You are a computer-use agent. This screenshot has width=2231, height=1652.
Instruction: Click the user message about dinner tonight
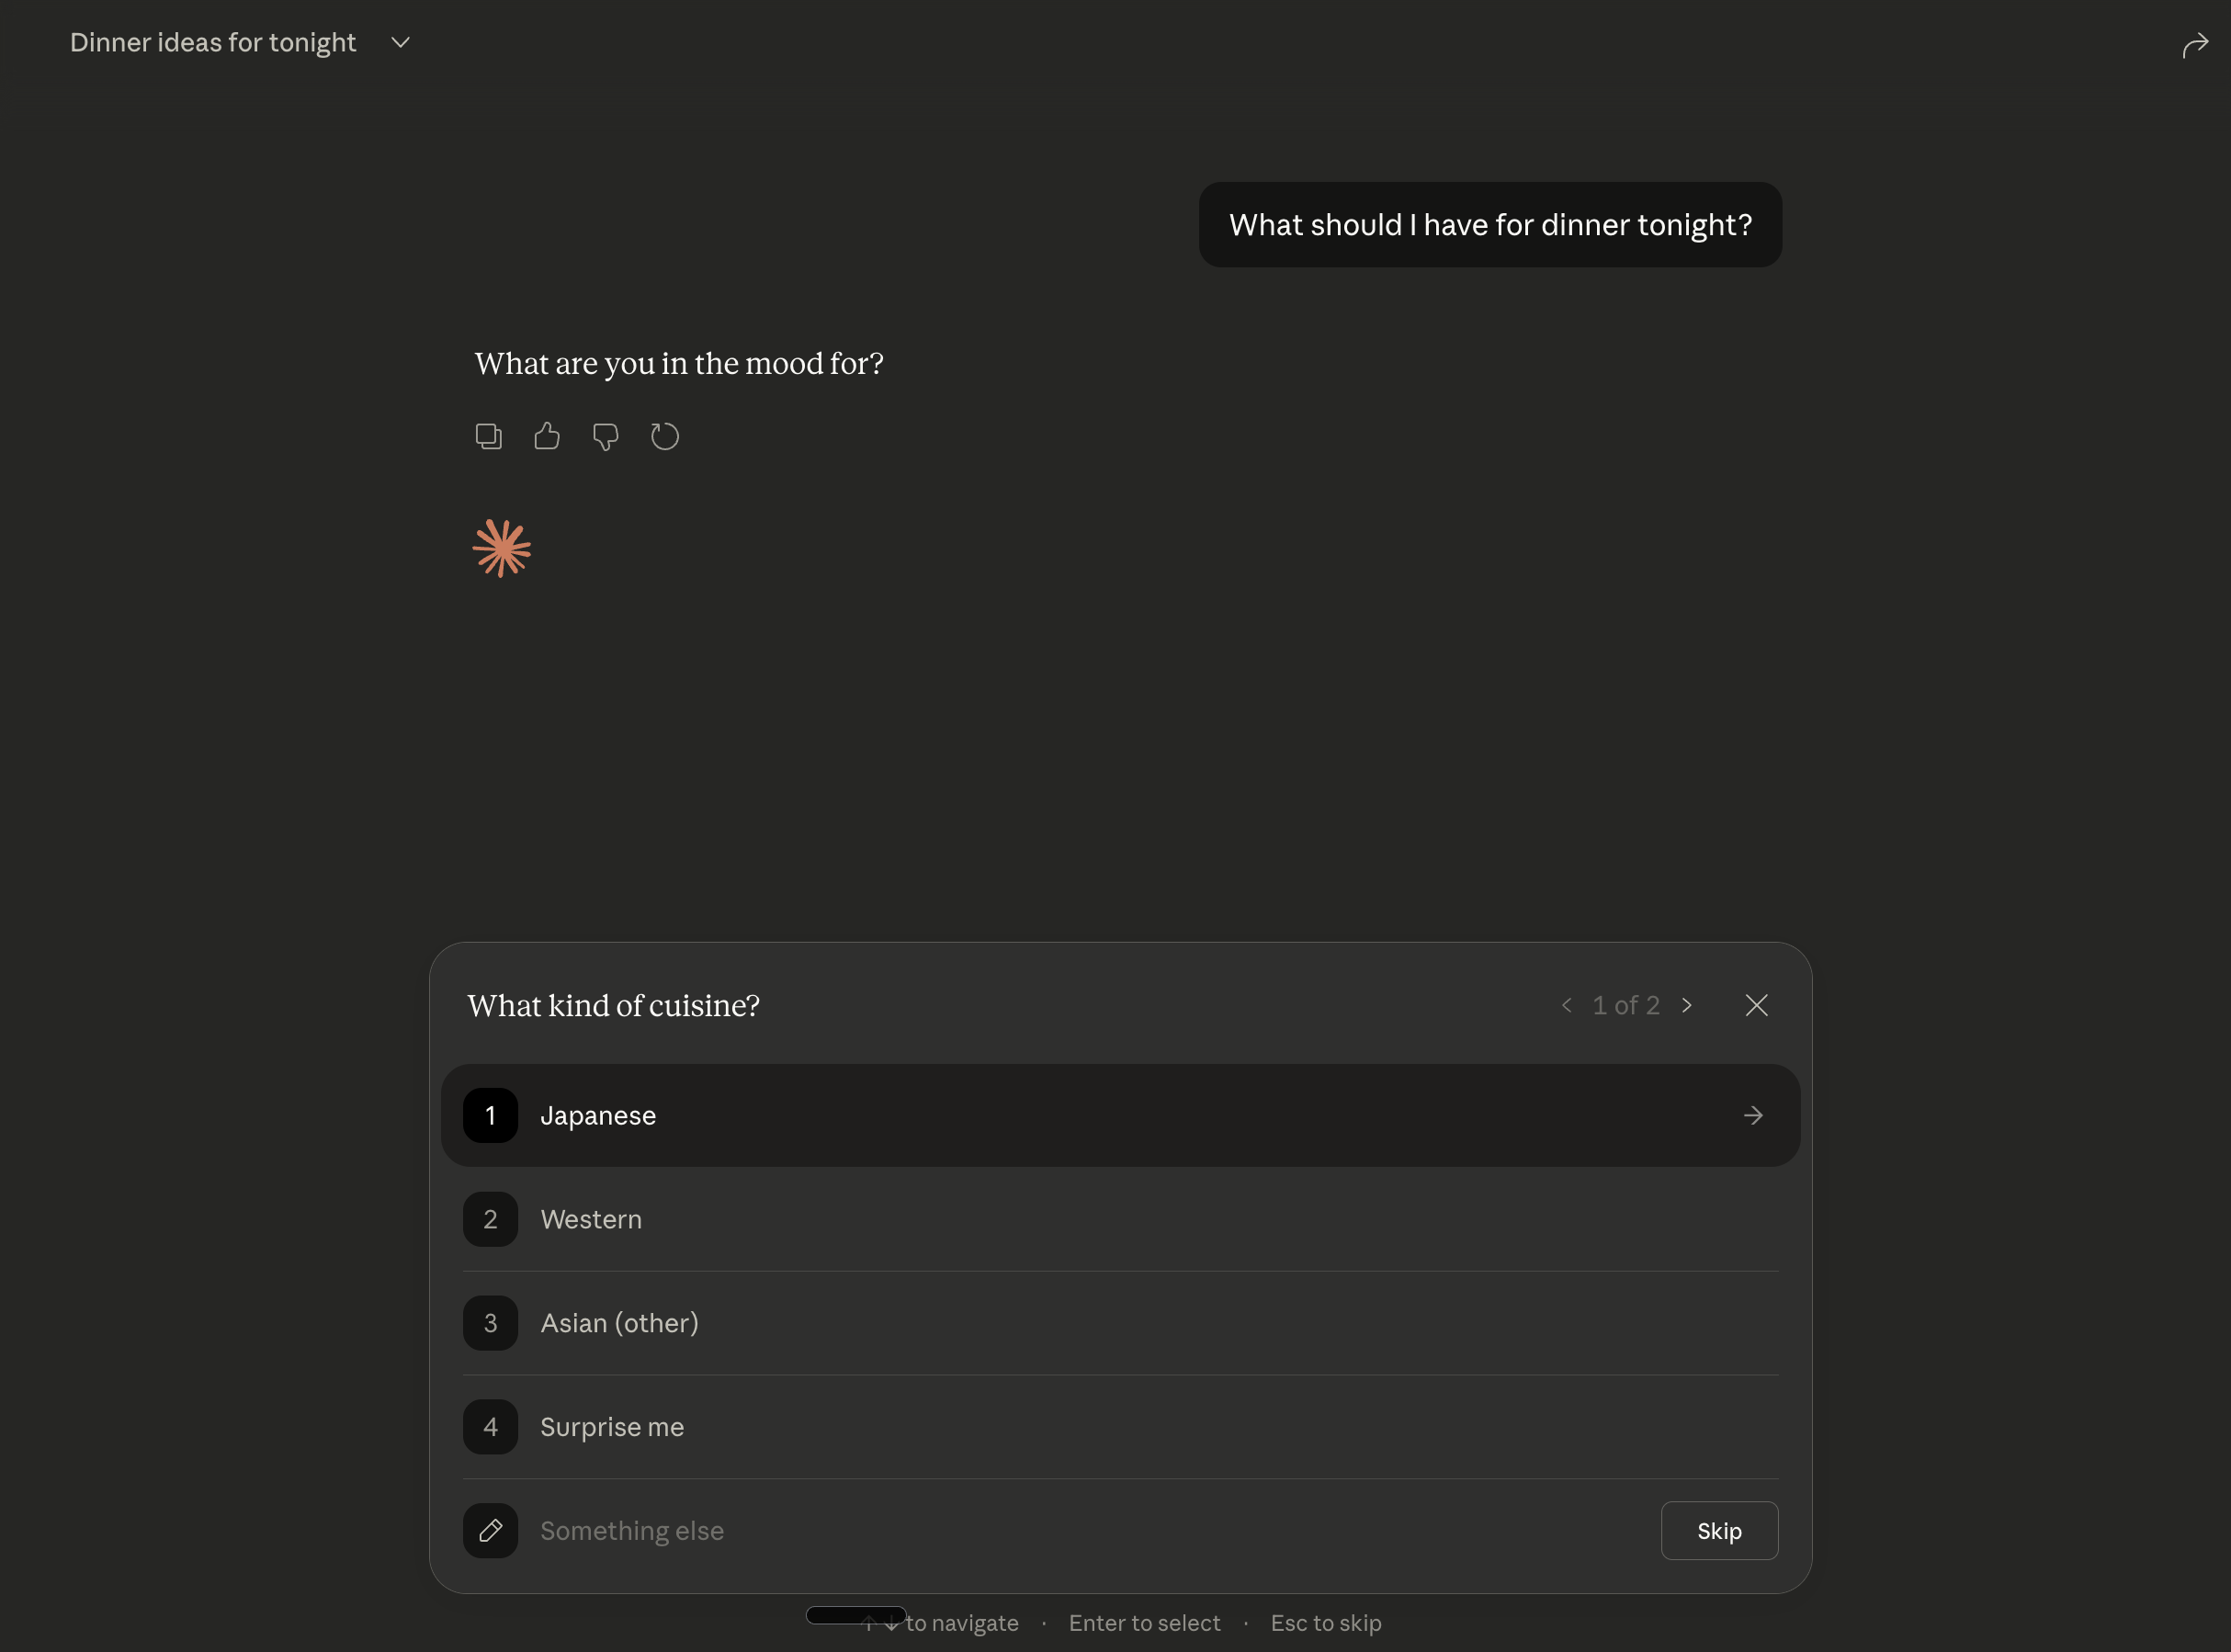coord(1490,225)
